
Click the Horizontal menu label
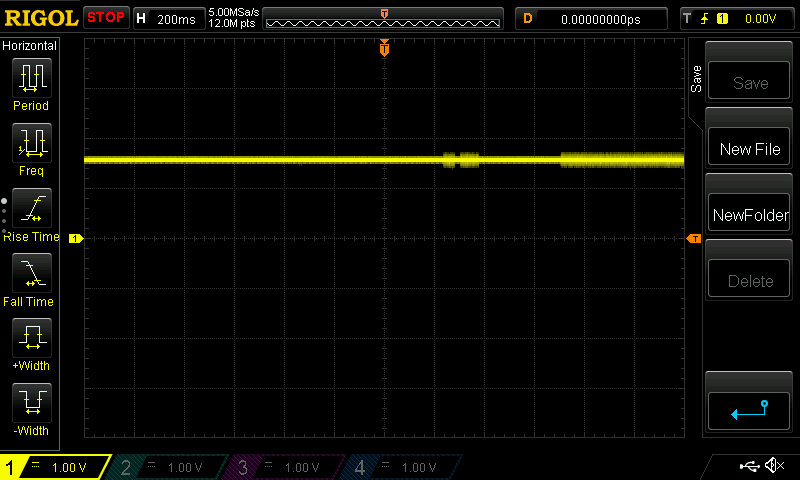[x=30, y=45]
